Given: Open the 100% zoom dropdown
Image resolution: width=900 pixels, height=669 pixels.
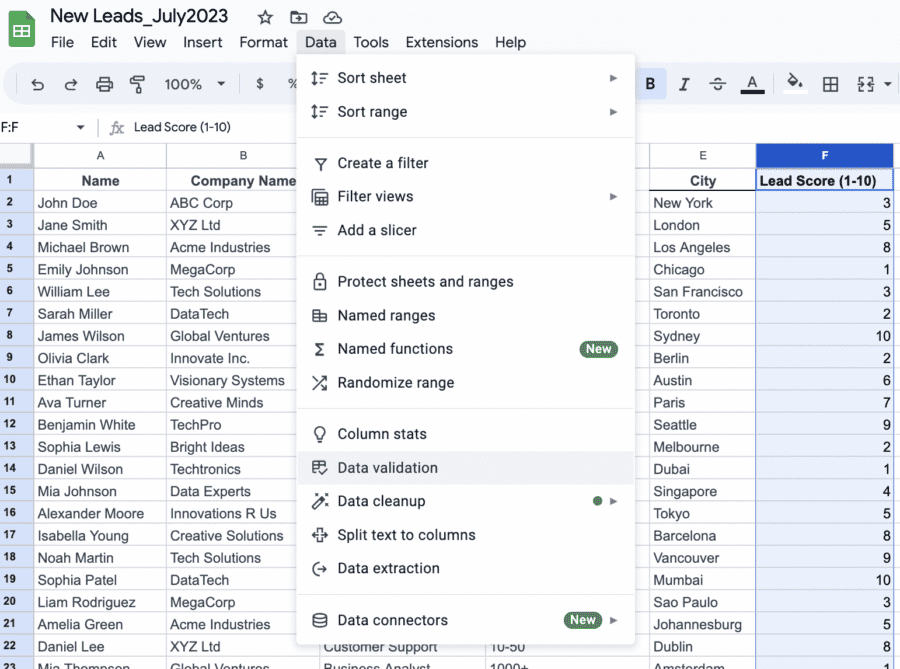Looking at the screenshot, I should click(194, 84).
